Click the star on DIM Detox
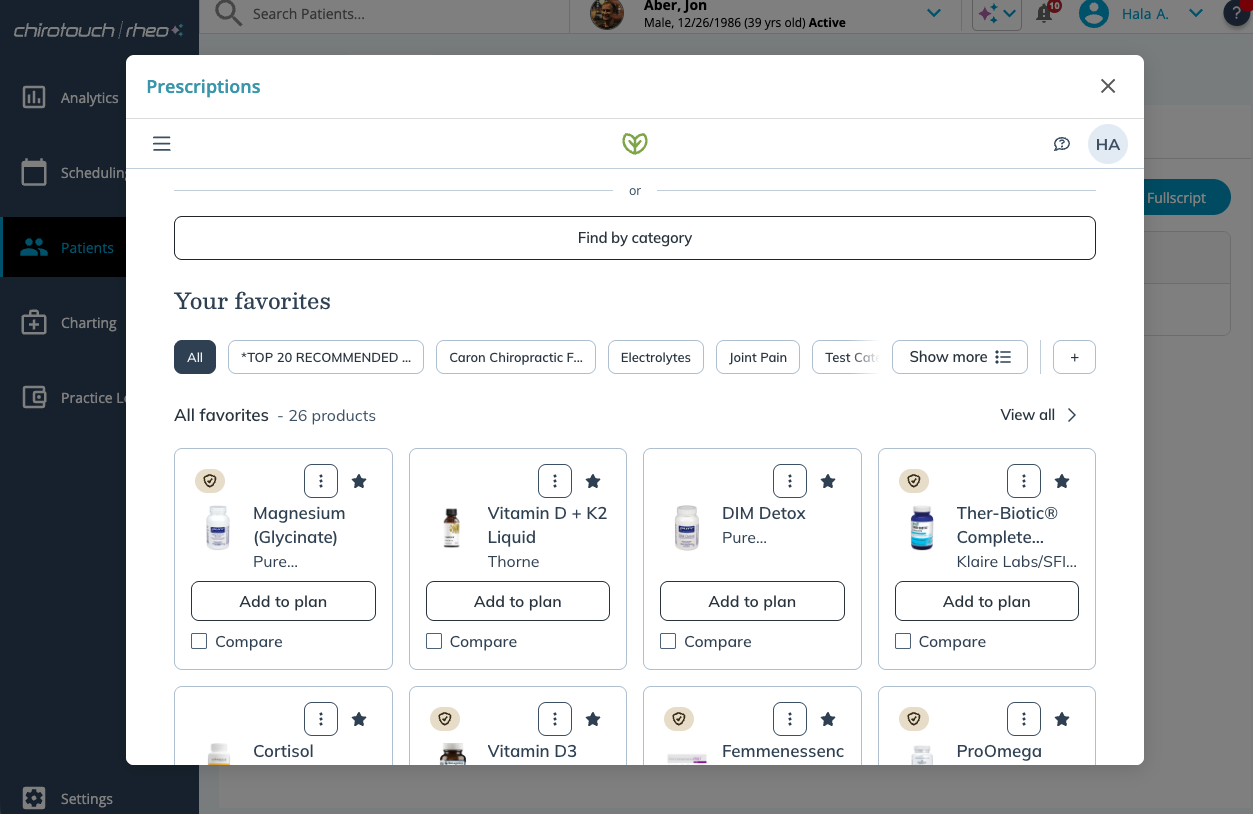The width and height of the screenshot is (1253, 814). pyautogui.click(x=828, y=481)
